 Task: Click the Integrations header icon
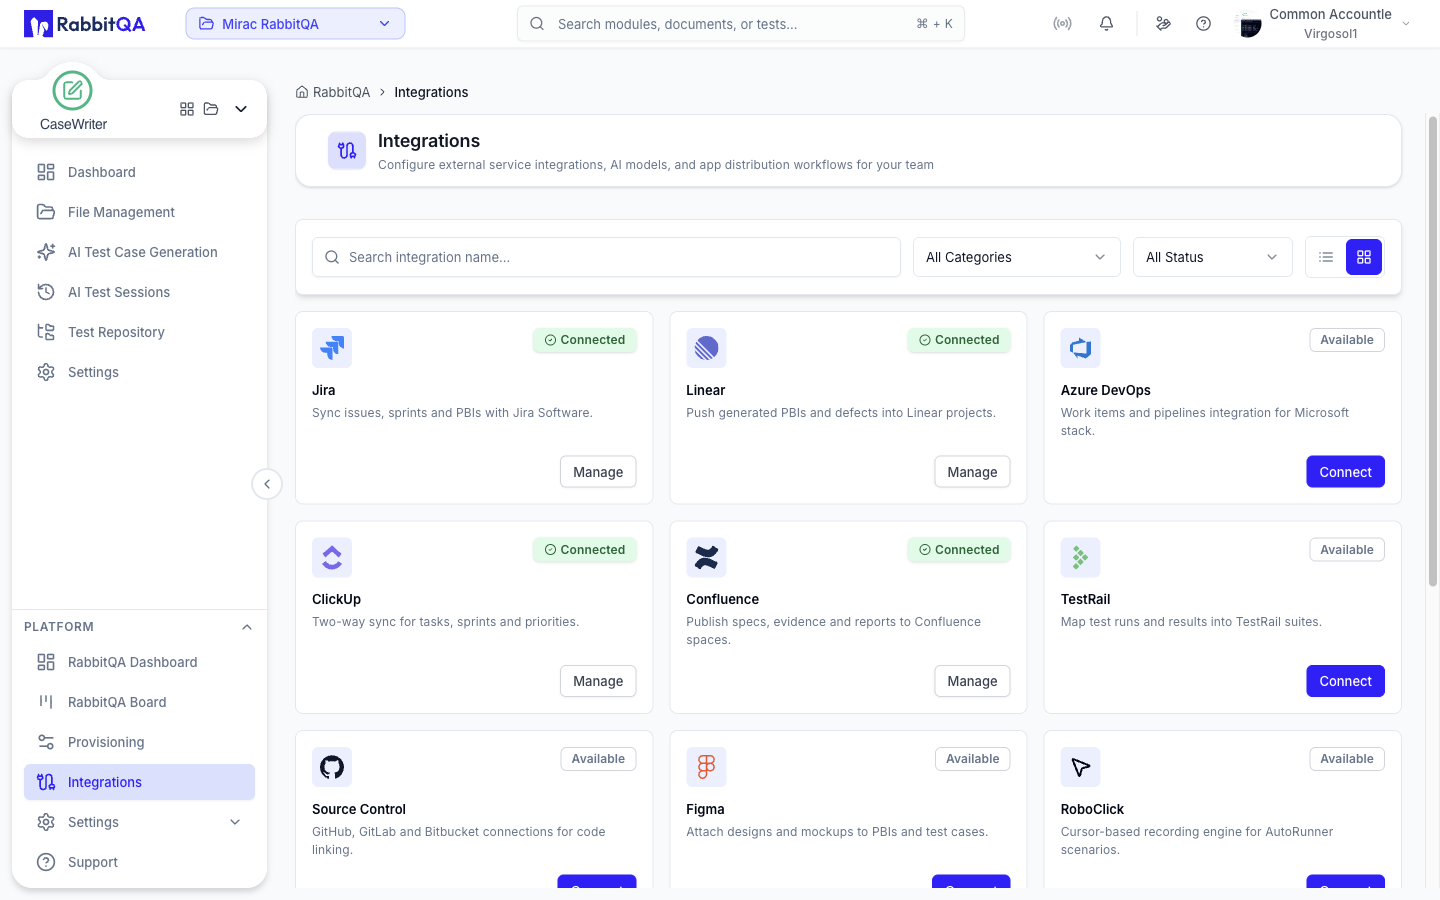click(x=347, y=151)
